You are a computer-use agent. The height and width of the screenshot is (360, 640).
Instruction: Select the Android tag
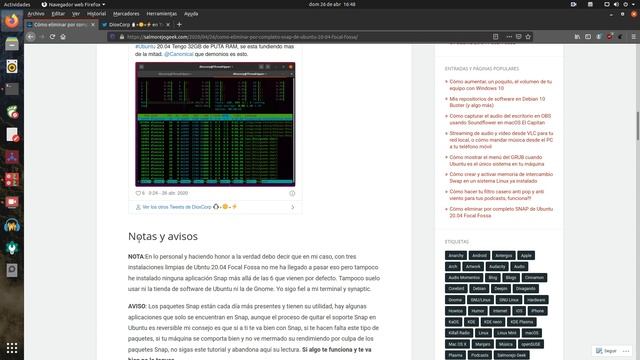(x=479, y=256)
